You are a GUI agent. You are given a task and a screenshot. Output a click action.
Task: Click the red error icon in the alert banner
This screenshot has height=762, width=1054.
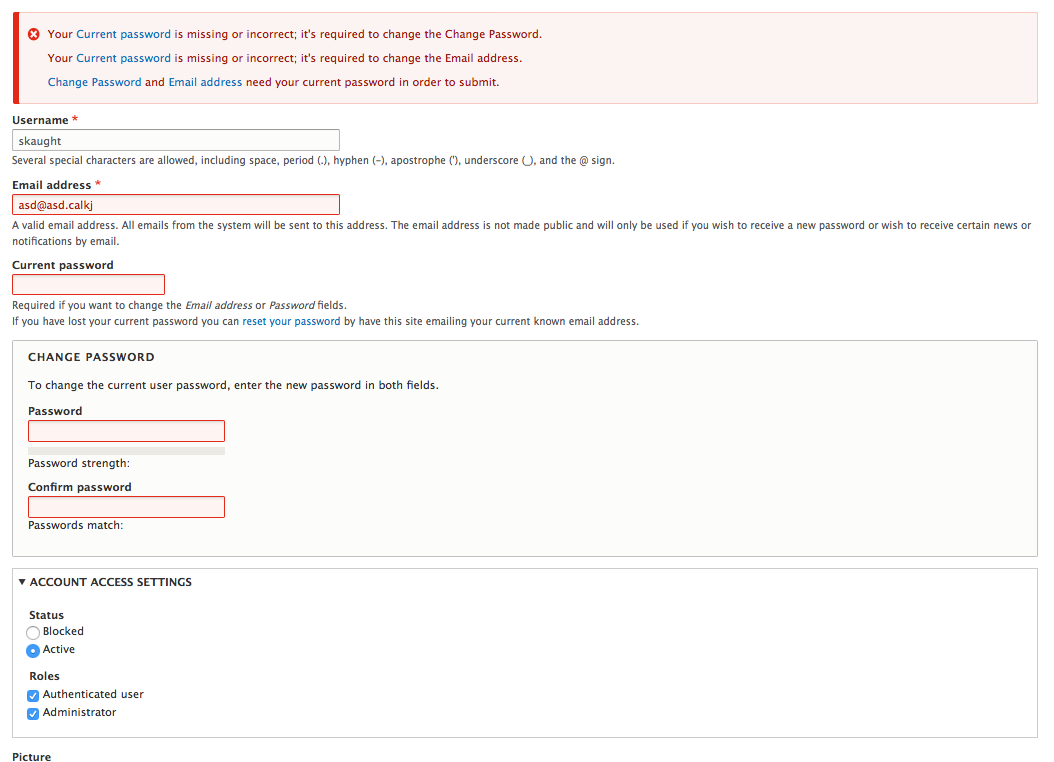[33, 33]
